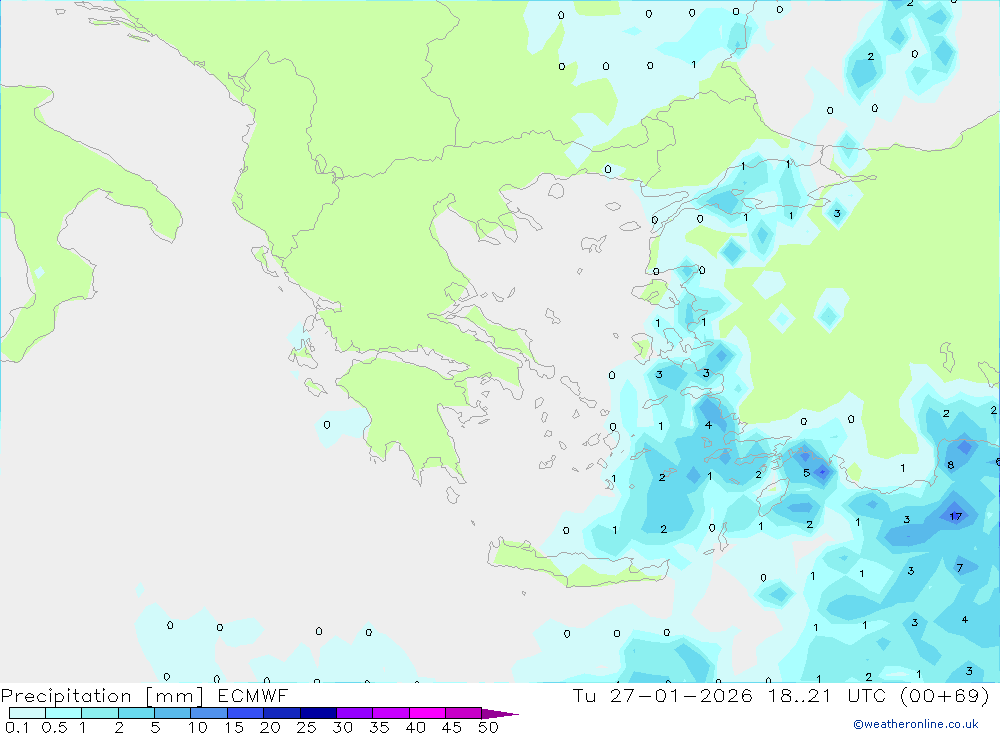This screenshot has width=1000, height=733.
Task: Click the '15' legend scale label
Action: (233, 727)
